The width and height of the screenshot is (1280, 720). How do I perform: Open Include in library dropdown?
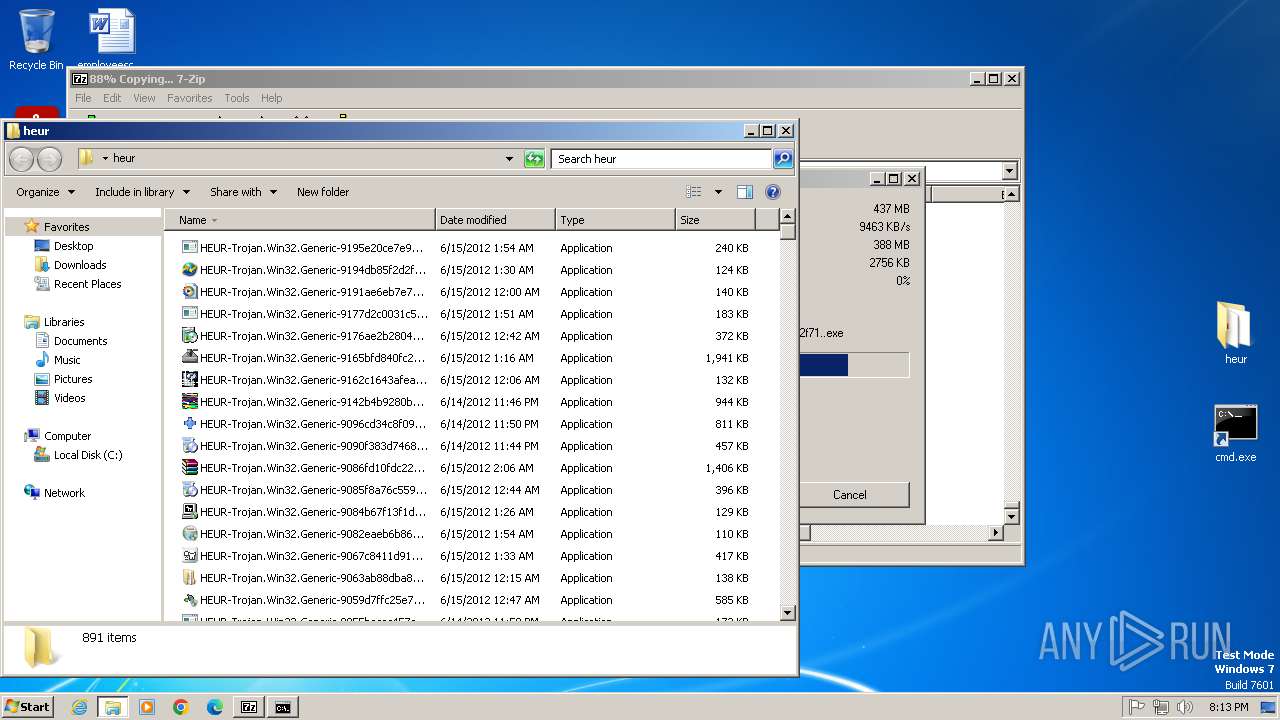[141, 192]
